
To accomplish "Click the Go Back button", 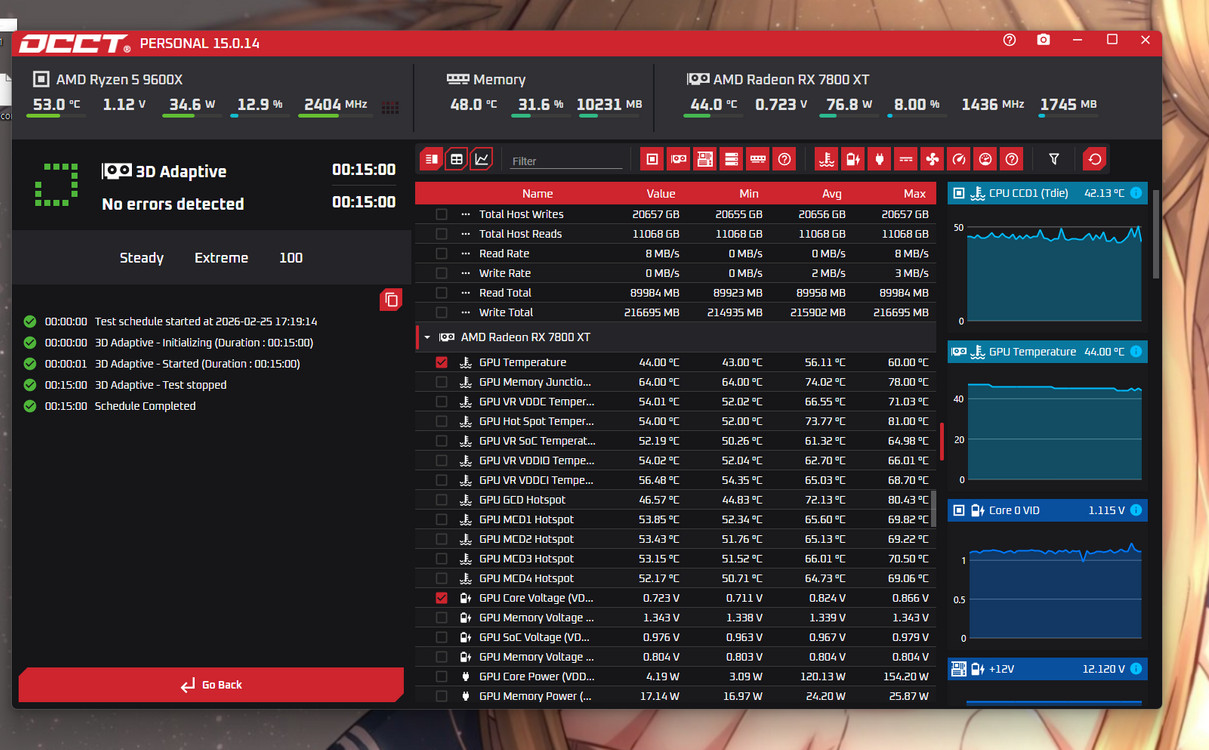I will coord(211,685).
